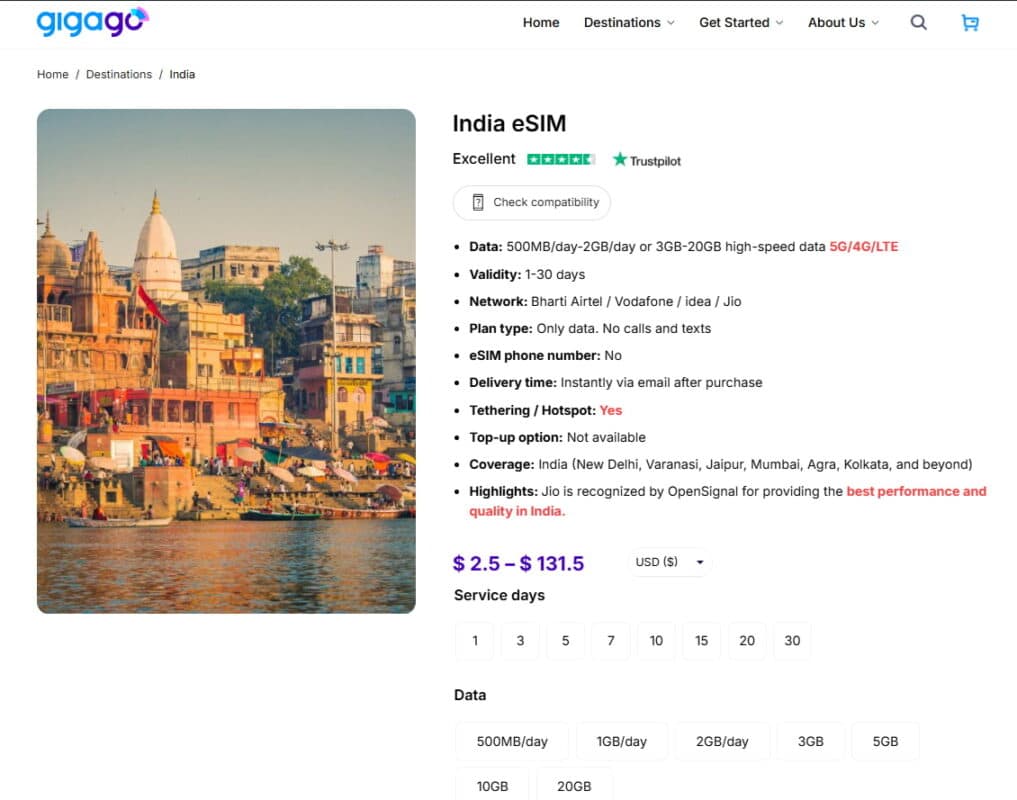
Task: Choose the 2GB/day data option
Action: pos(722,742)
